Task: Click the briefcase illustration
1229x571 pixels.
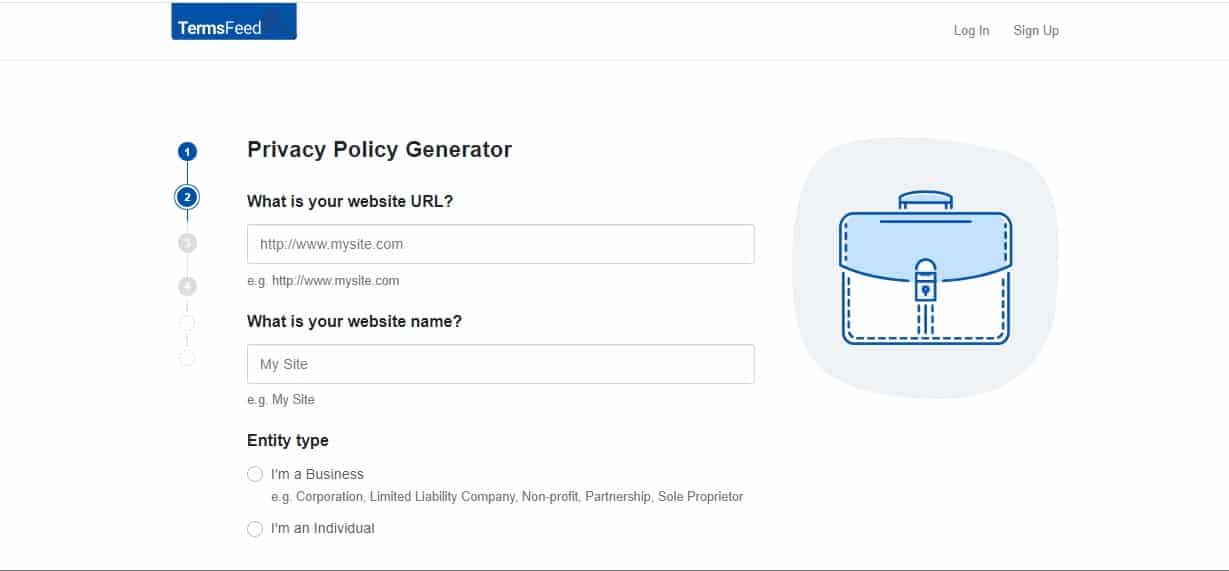Action: pos(926,268)
